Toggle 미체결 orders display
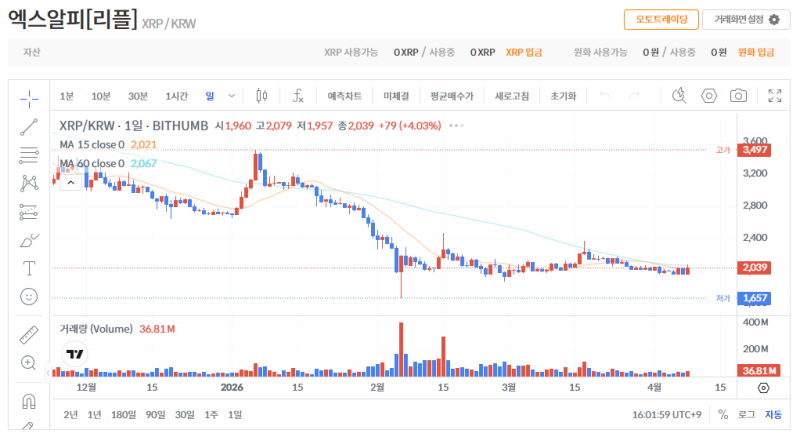 pos(396,96)
